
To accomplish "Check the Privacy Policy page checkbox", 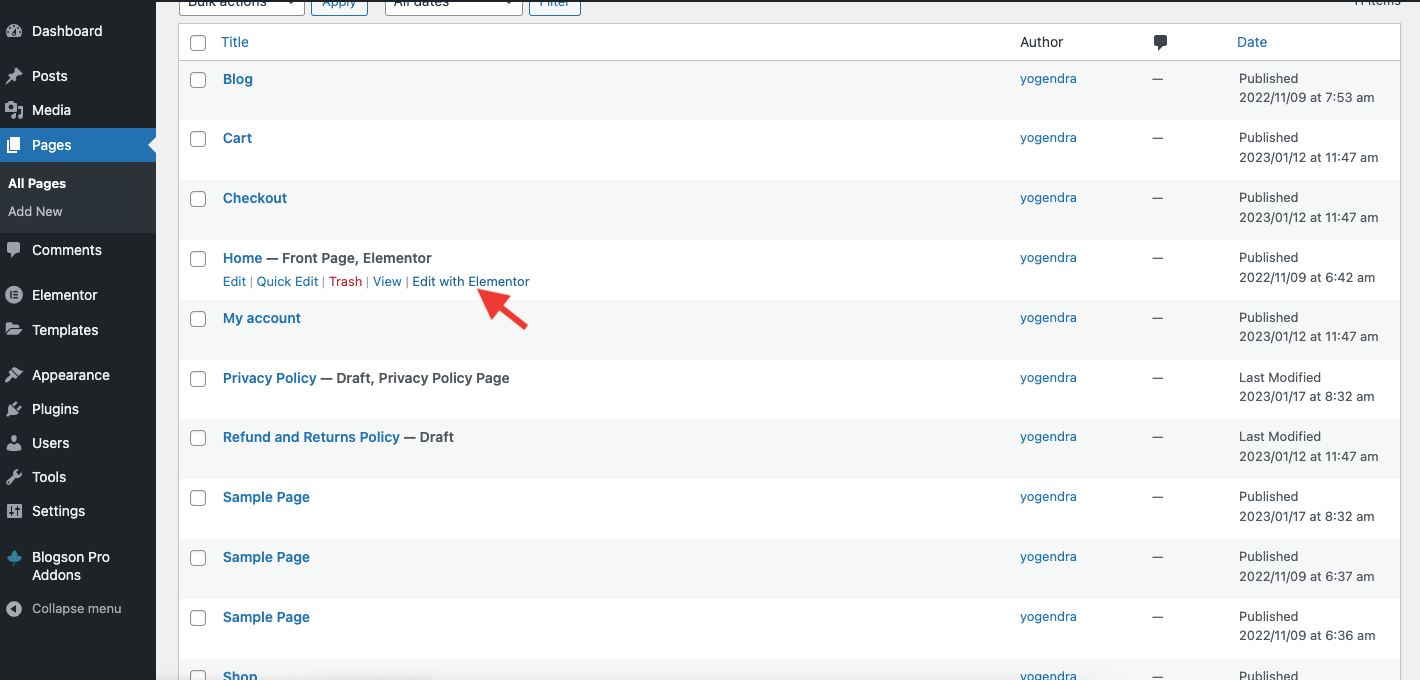I will tap(198, 379).
